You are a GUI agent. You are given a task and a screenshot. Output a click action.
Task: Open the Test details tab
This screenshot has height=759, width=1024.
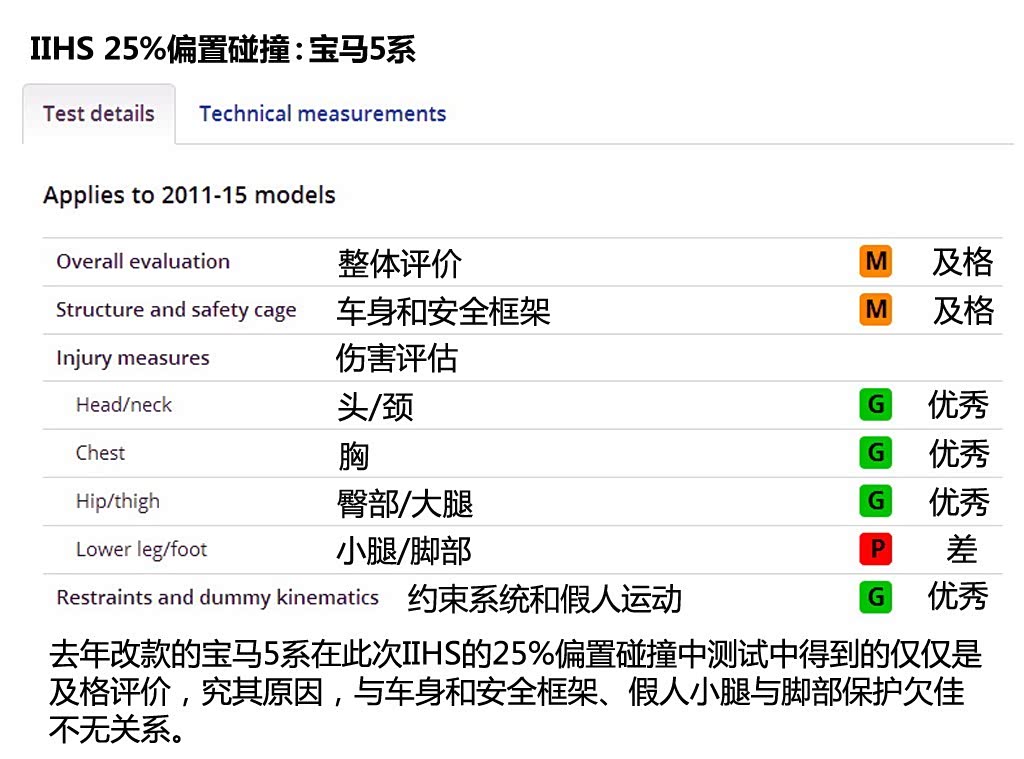[x=99, y=114]
